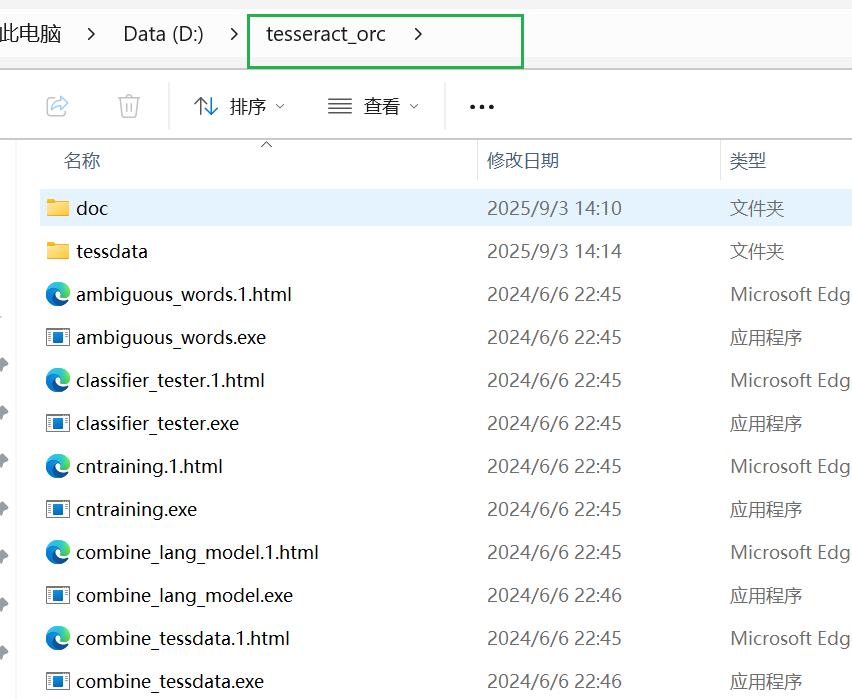Select classifier_tester.exe file
This screenshot has height=699, width=852.
pyautogui.click(x=157, y=423)
